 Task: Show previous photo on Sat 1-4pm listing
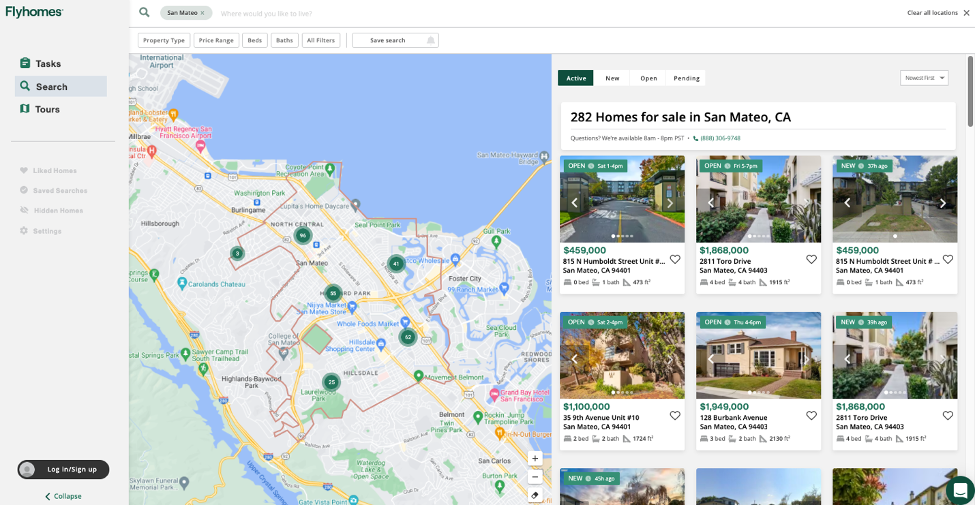(574, 203)
